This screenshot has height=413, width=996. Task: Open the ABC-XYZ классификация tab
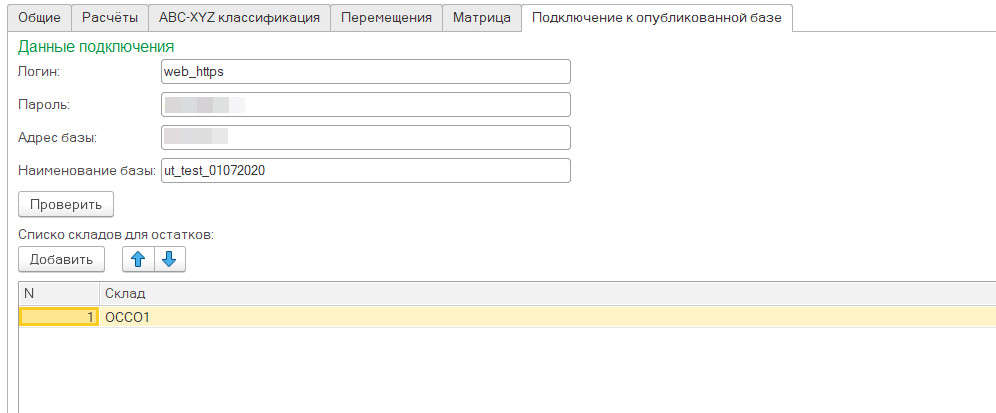coord(239,18)
